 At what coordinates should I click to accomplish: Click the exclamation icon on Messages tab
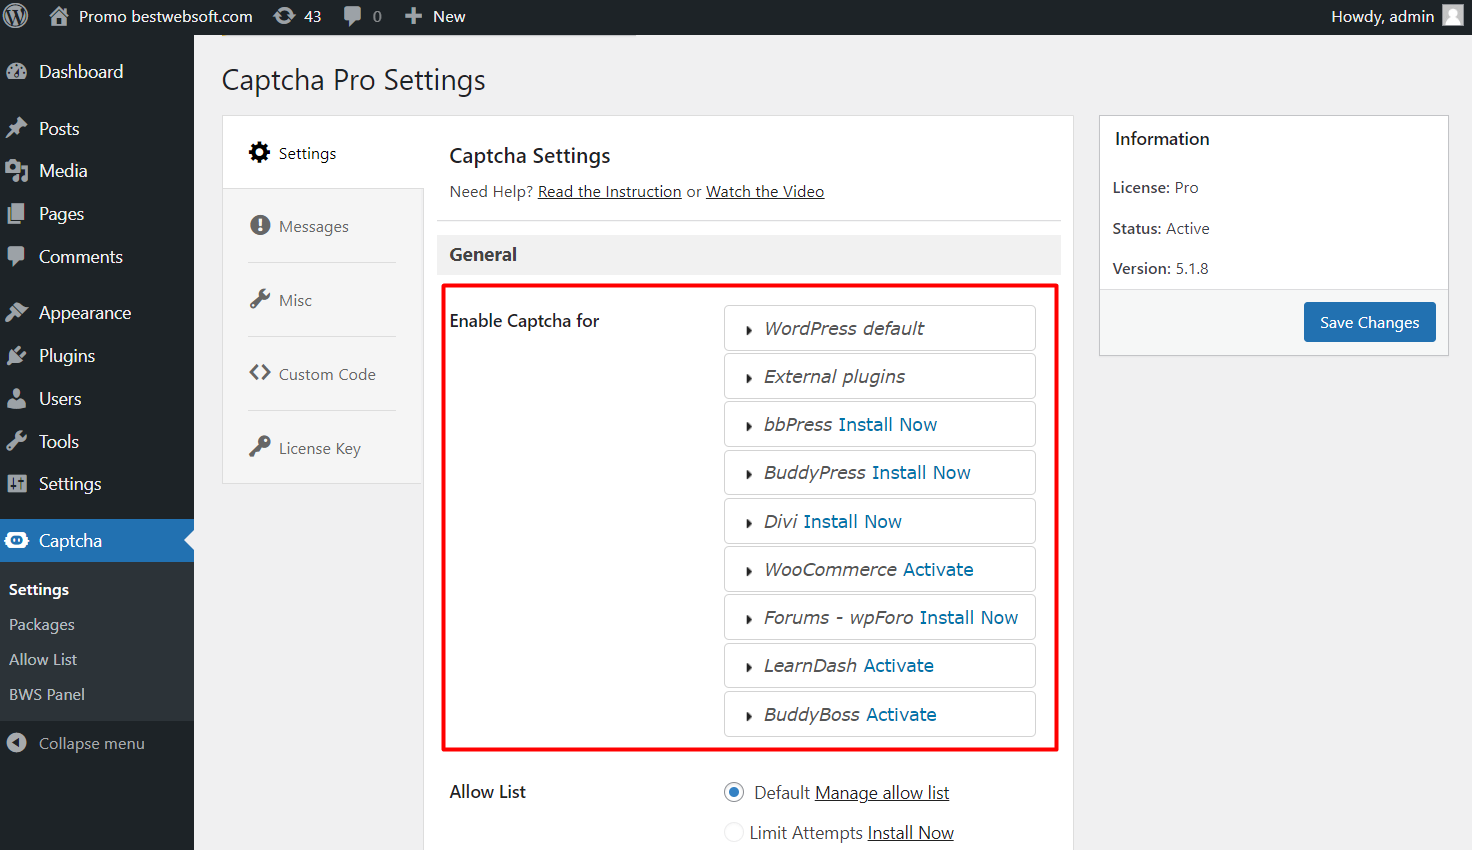[x=260, y=225]
